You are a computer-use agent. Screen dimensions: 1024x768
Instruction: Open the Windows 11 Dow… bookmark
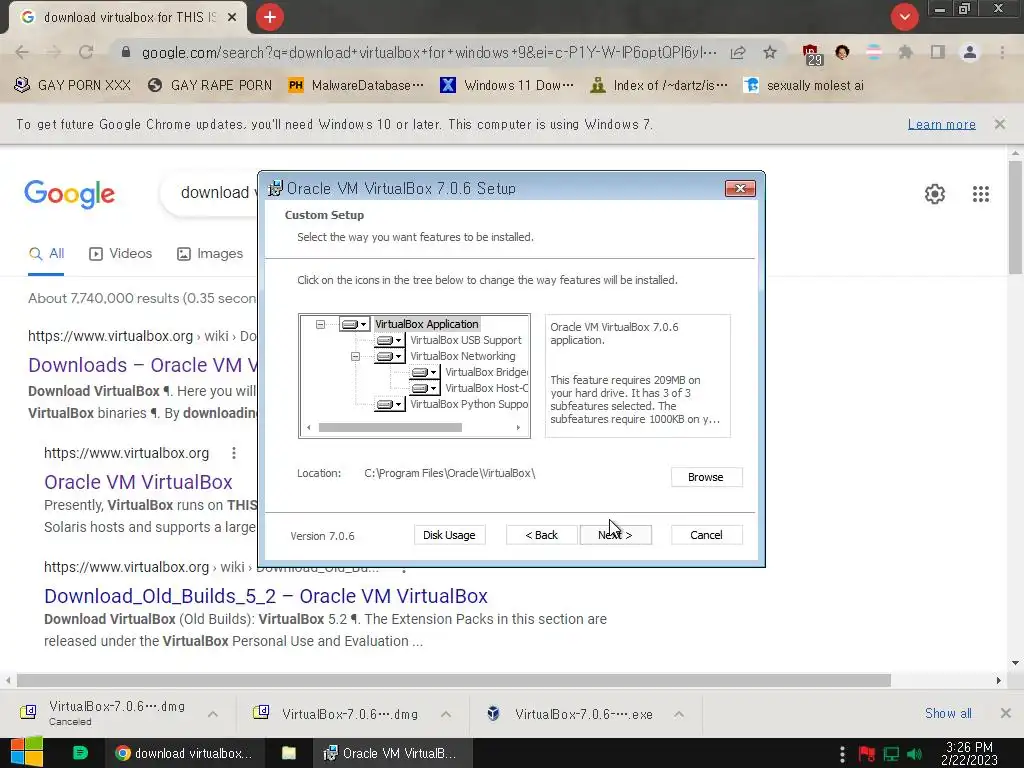click(x=507, y=86)
